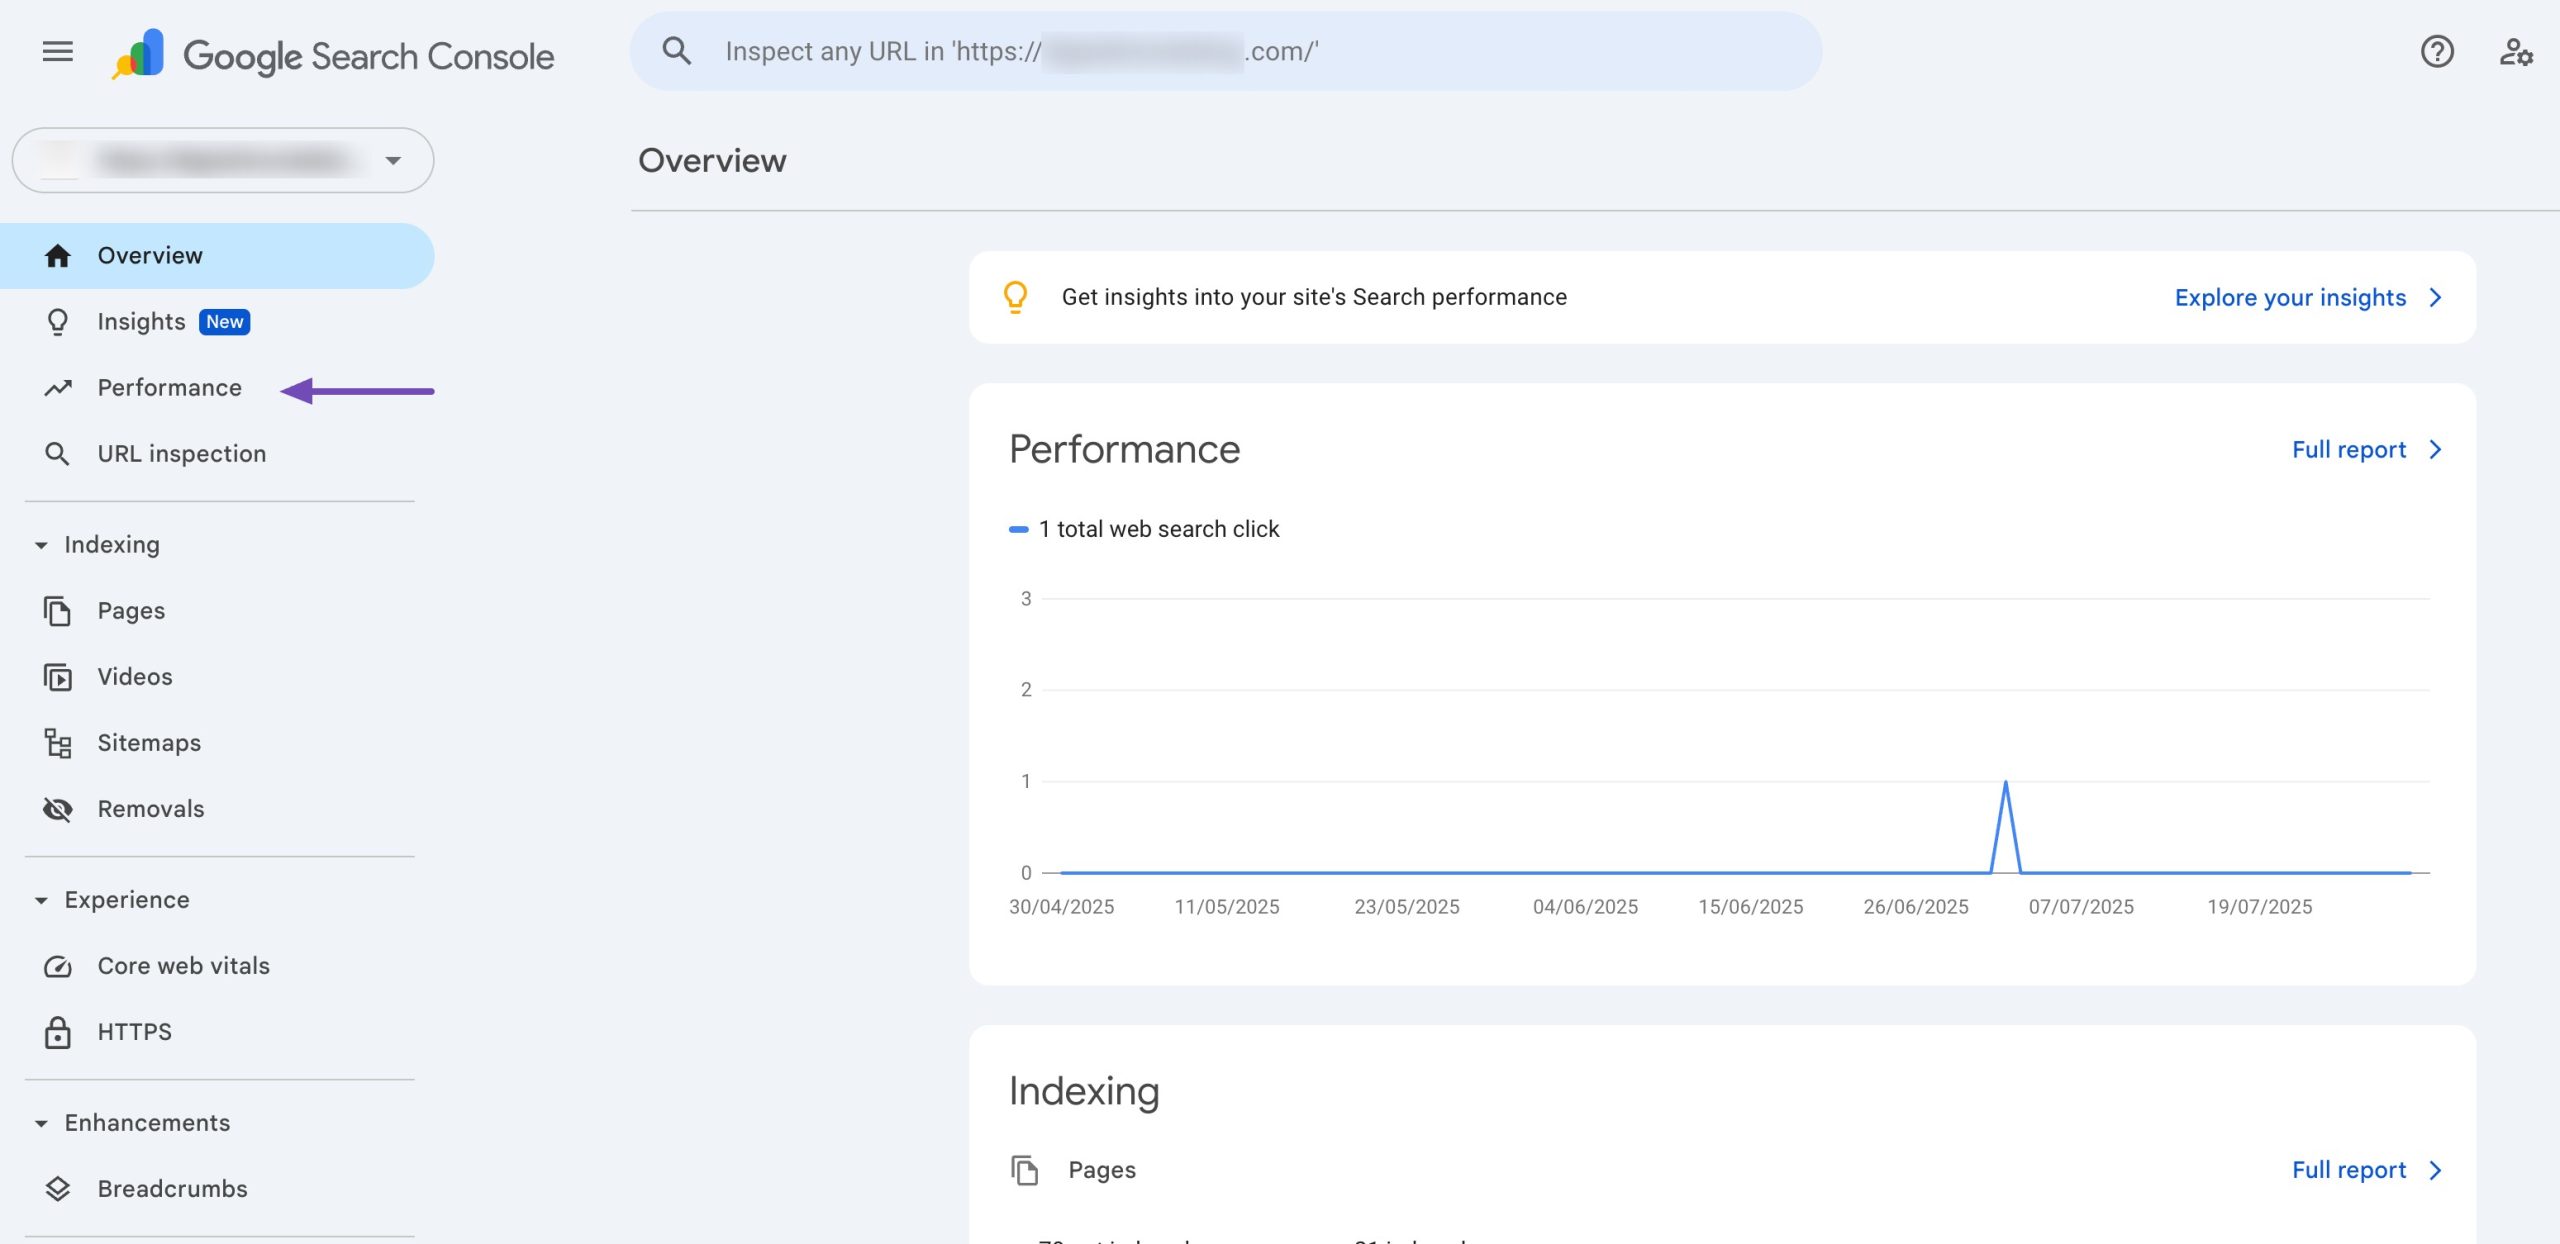Open the hamburger navigation menu

click(57, 52)
